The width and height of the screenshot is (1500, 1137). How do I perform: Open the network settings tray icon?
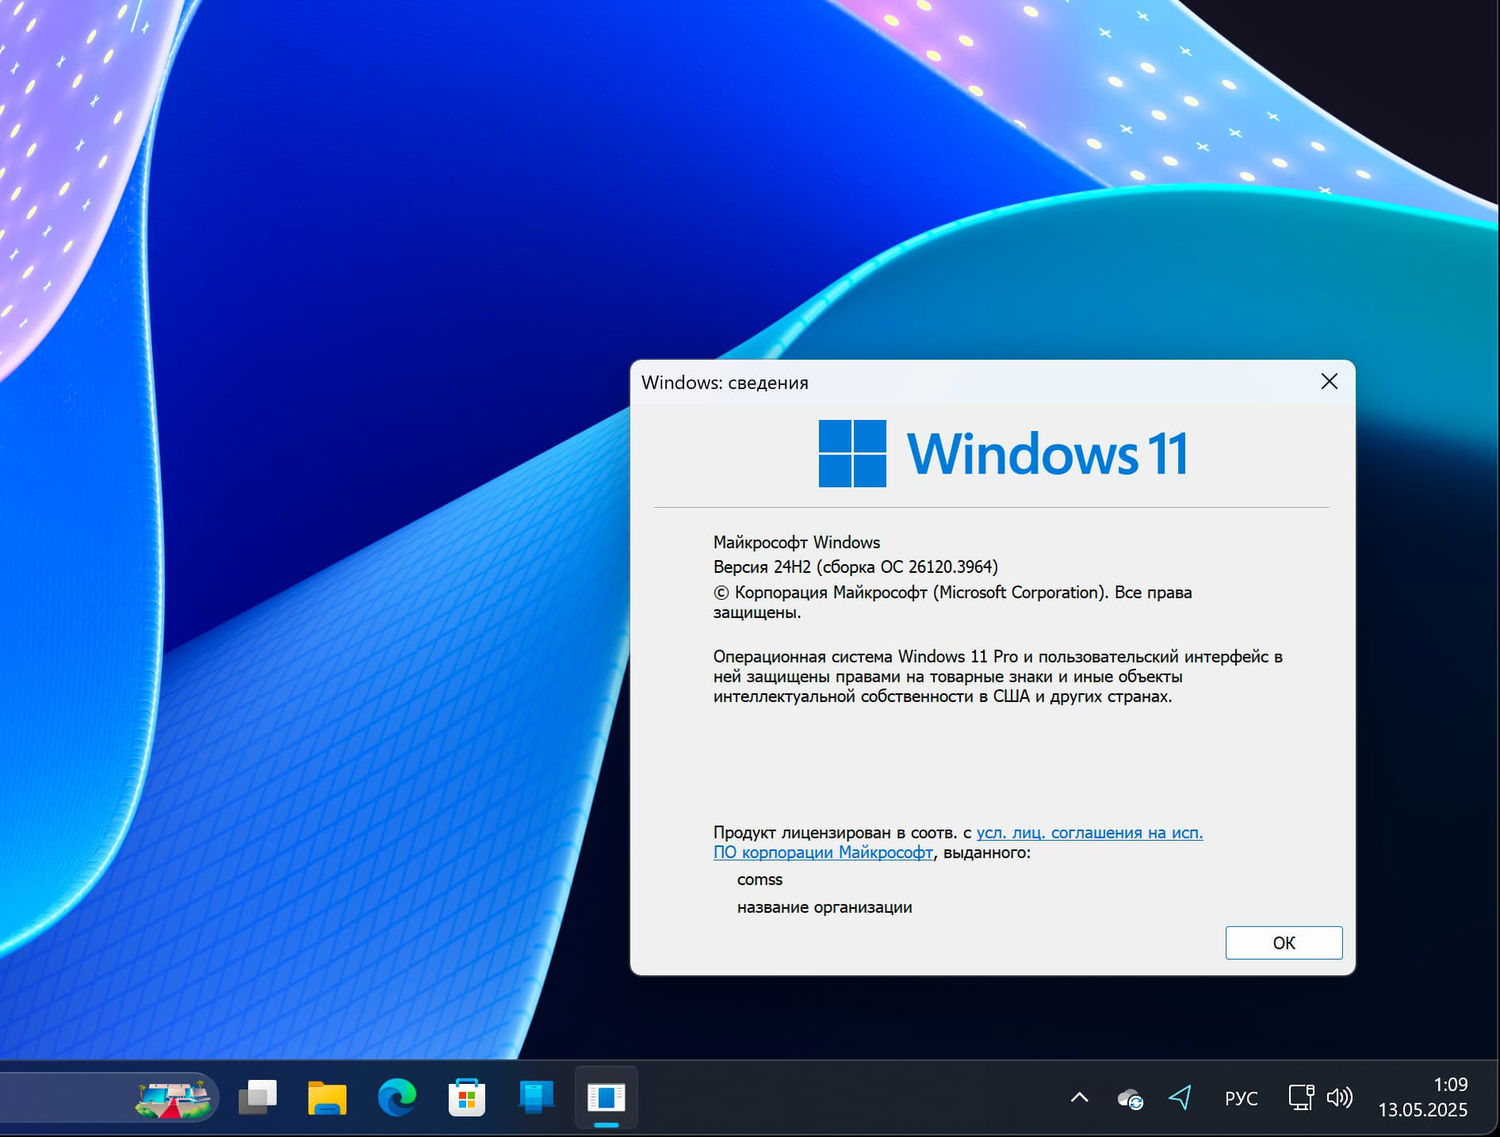click(x=1300, y=1097)
